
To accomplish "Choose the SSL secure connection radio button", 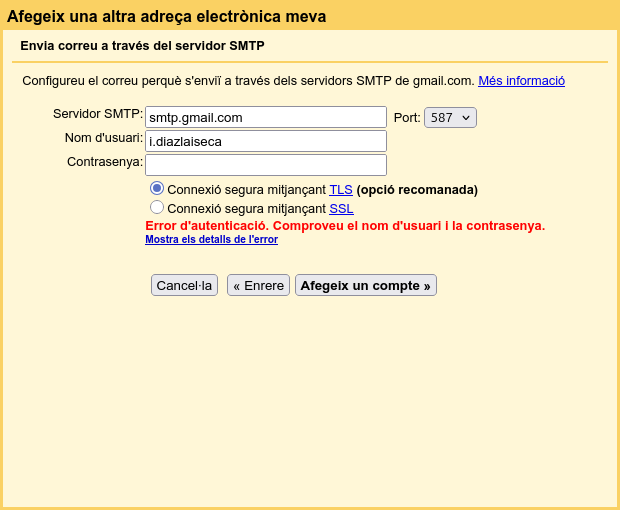I will pos(157,207).
